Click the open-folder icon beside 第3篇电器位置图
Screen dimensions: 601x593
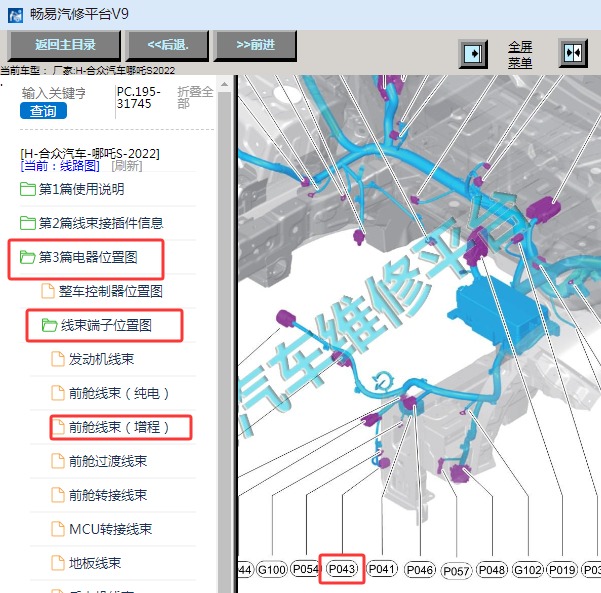click(28, 257)
